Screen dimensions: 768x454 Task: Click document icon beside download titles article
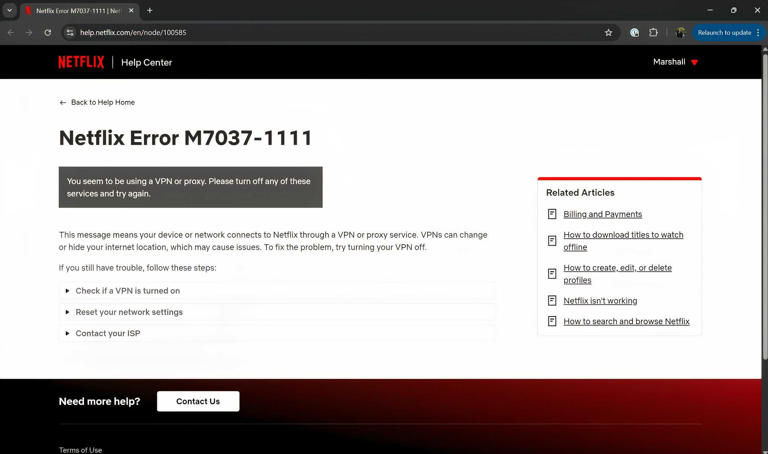pos(552,241)
